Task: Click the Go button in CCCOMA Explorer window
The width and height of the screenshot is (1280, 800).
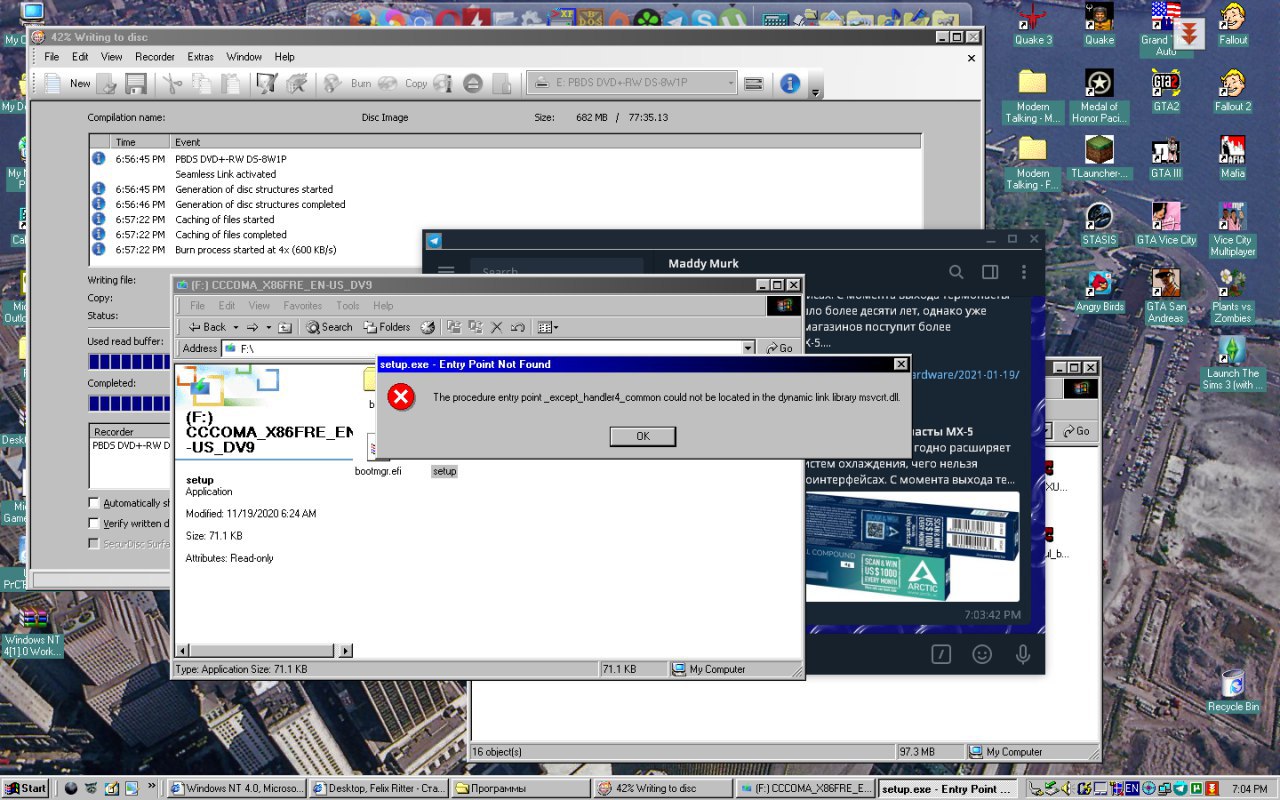Action: coord(779,348)
